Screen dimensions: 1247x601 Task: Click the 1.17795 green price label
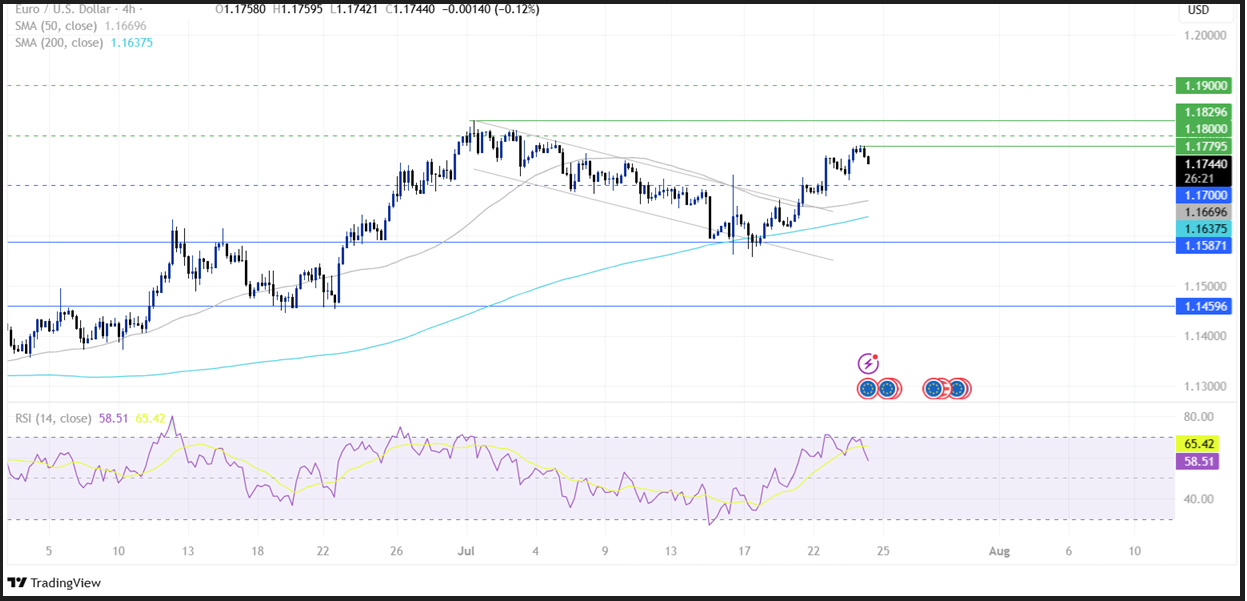coord(1204,146)
